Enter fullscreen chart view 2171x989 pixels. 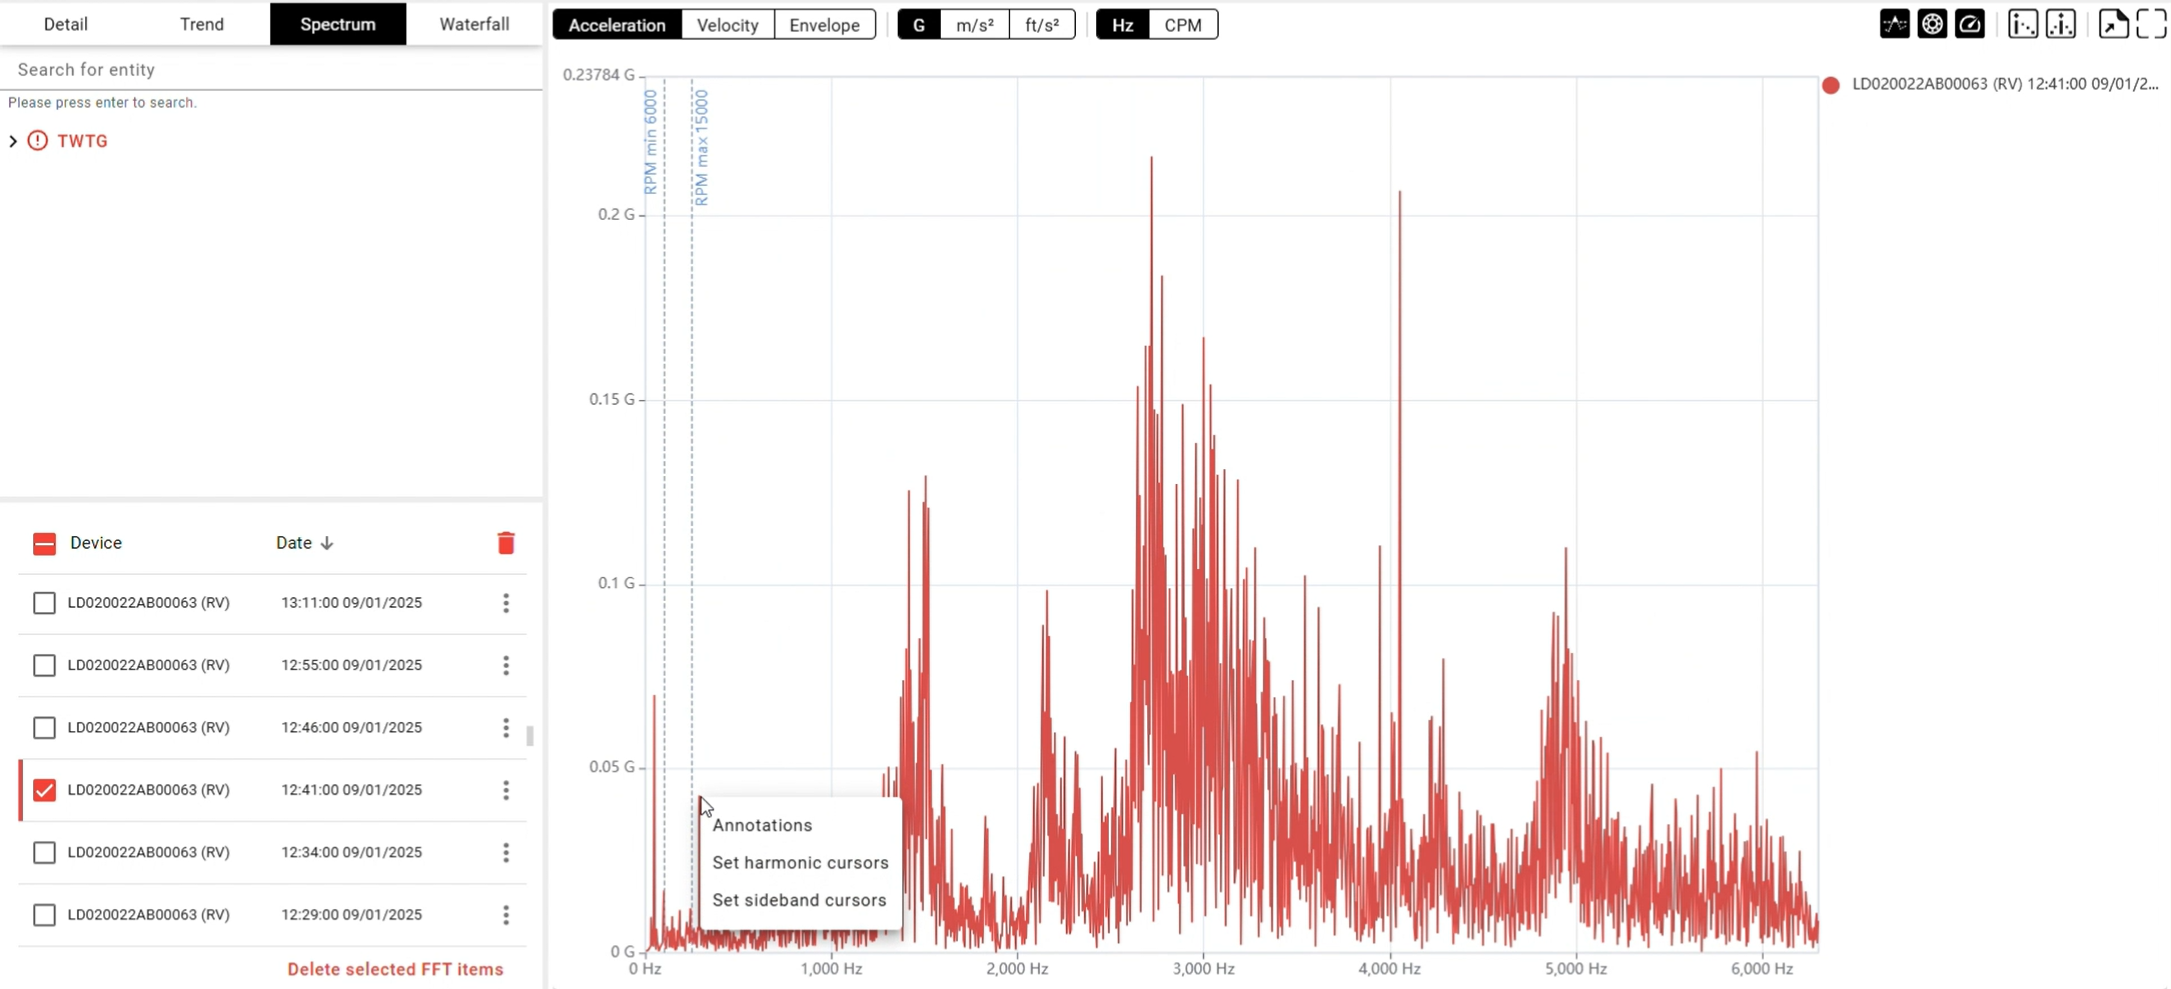pos(2151,24)
